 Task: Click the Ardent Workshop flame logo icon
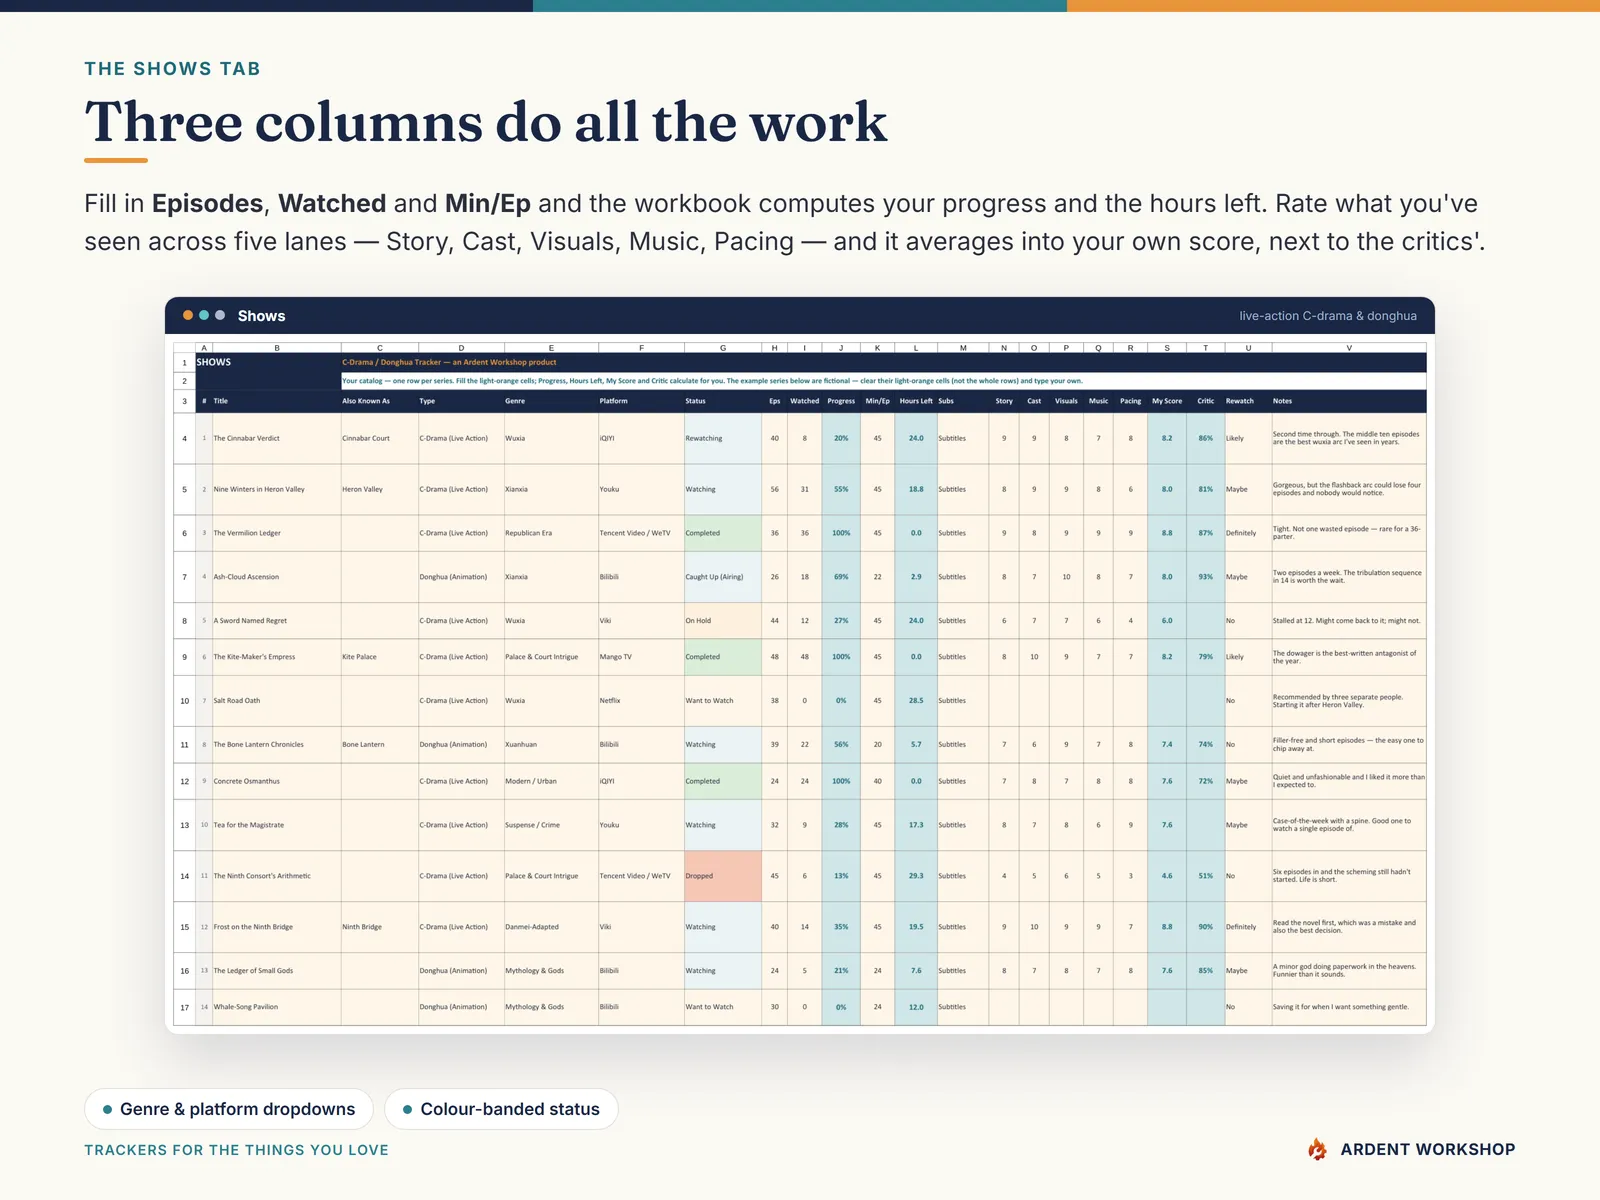pyautogui.click(x=1317, y=1149)
